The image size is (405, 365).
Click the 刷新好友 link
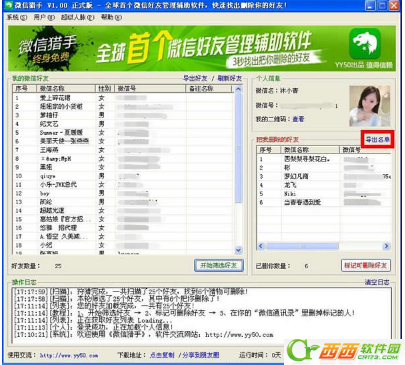coord(229,78)
